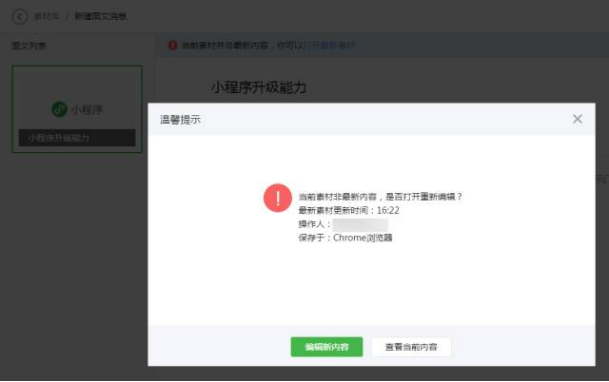The height and width of the screenshot is (382, 609).
Task: Select the 小程序升级能力 article thumbnail card
Action: click(x=77, y=109)
